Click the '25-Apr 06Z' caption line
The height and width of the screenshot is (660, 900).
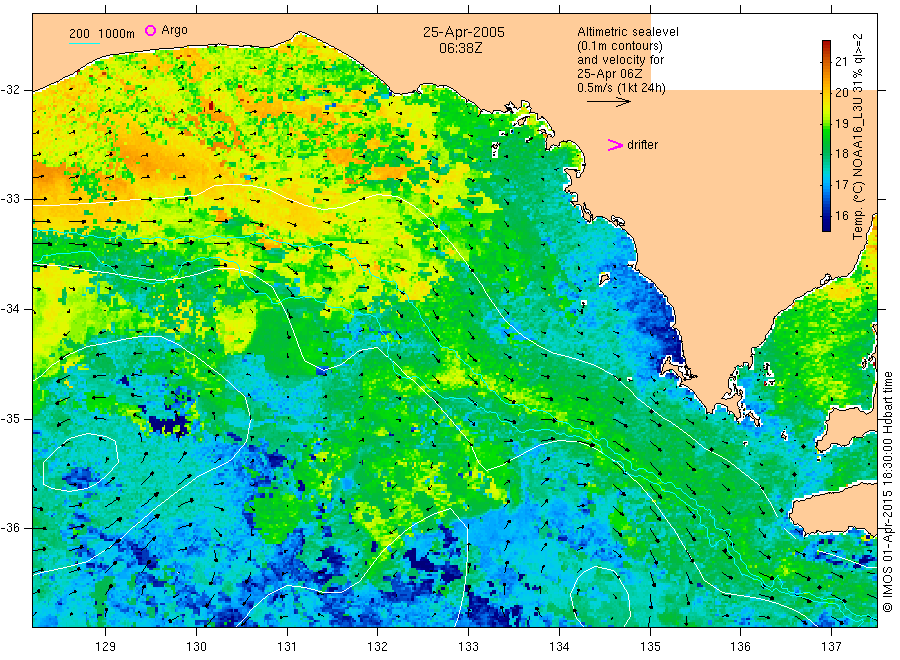click(610, 74)
